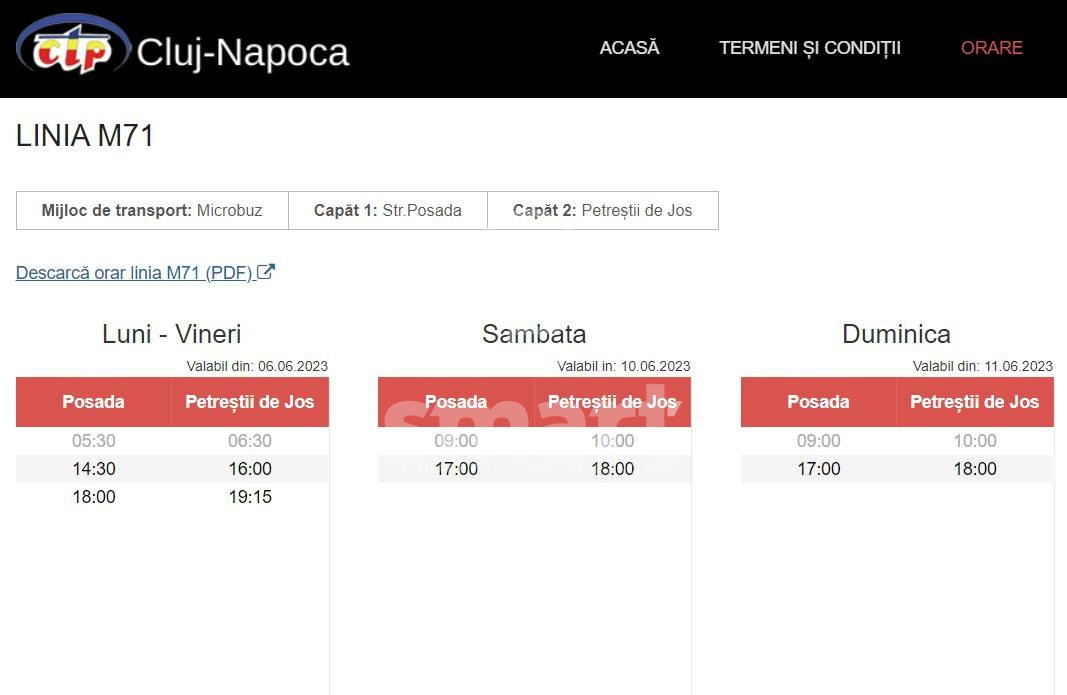Click the LINIA M71 heading
This screenshot has width=1067, height=695.
click(85, 136)
